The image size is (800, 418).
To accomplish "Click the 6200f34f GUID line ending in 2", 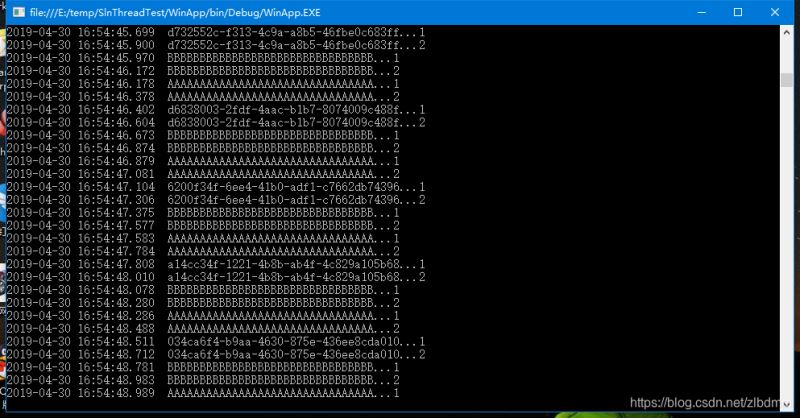I will (215, 200).
